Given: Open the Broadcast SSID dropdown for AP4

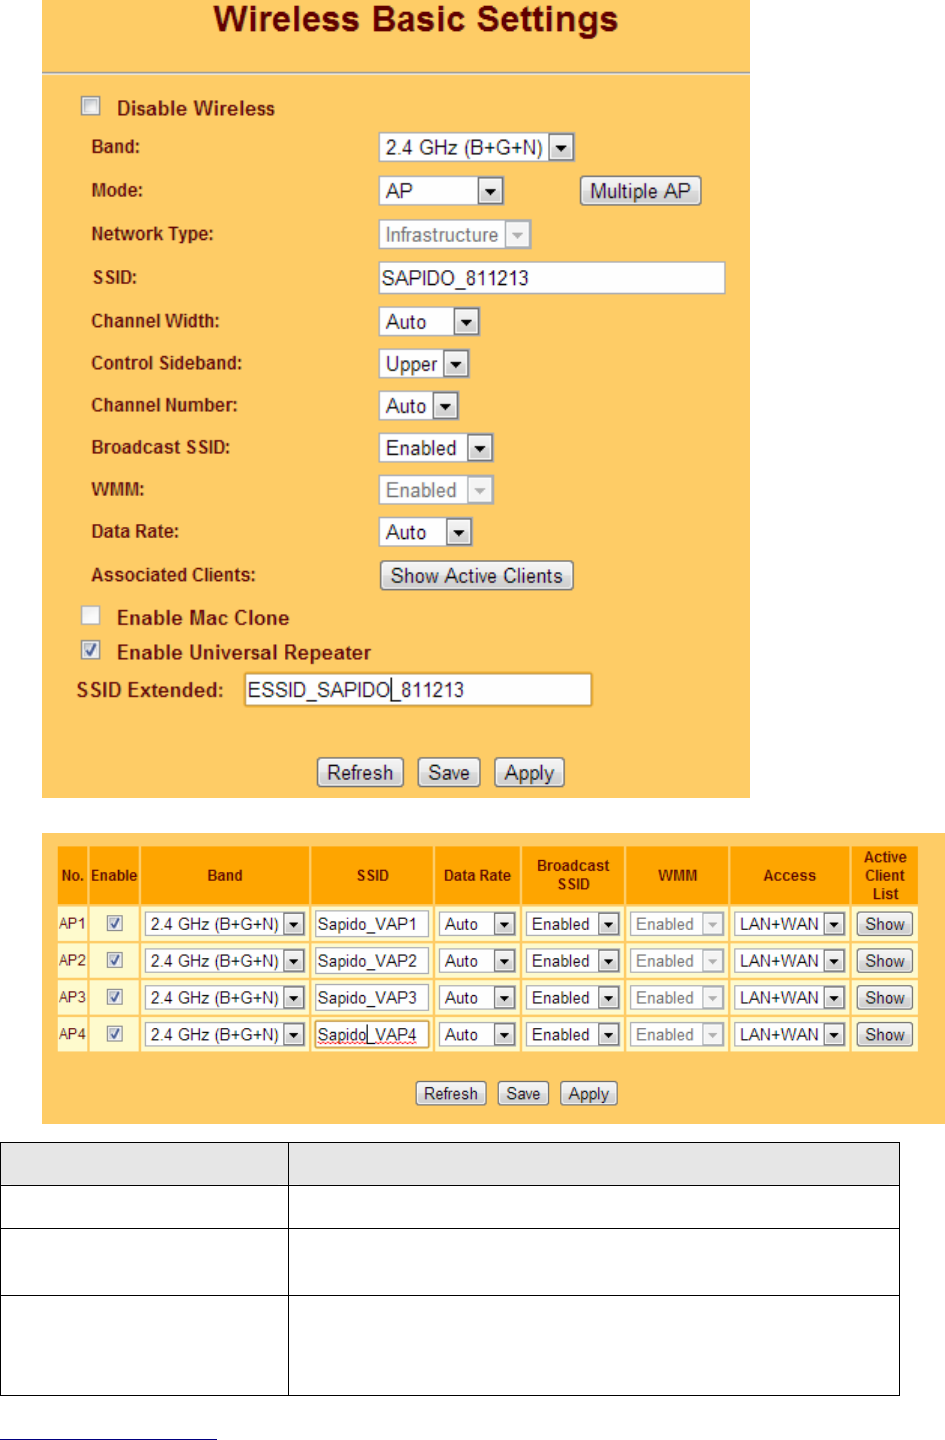Looking at the screenshot, I should [573, 1035].
